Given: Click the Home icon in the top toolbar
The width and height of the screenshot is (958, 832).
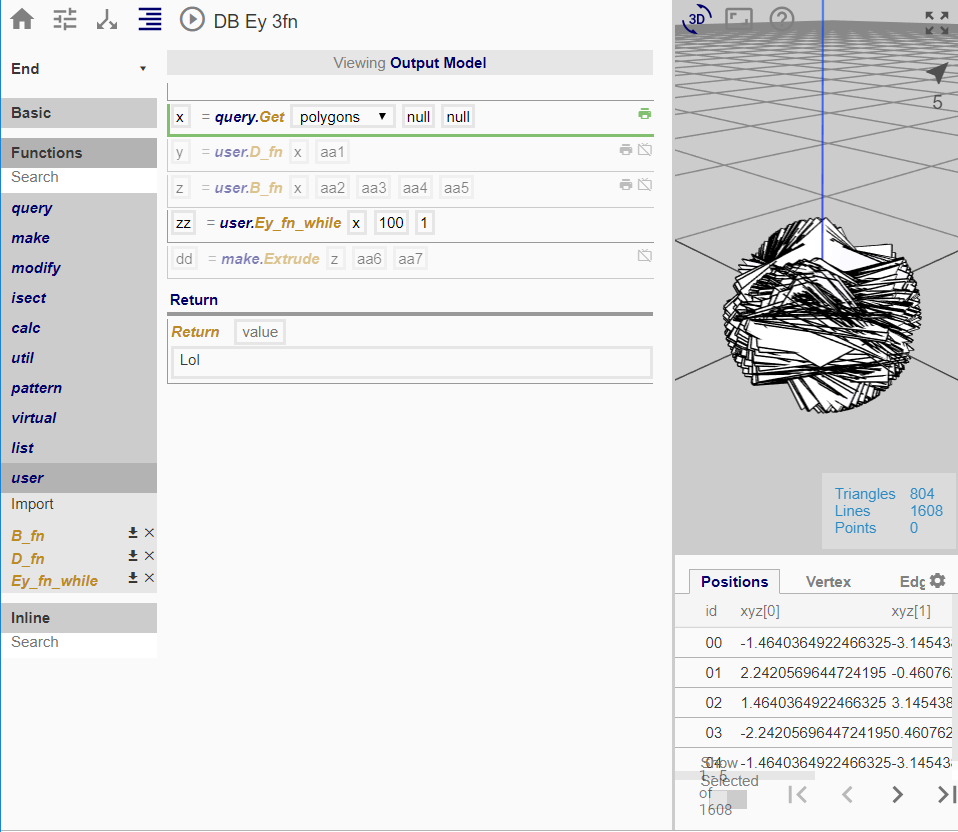Looking at the screenshot, I should tap(21, 19).
